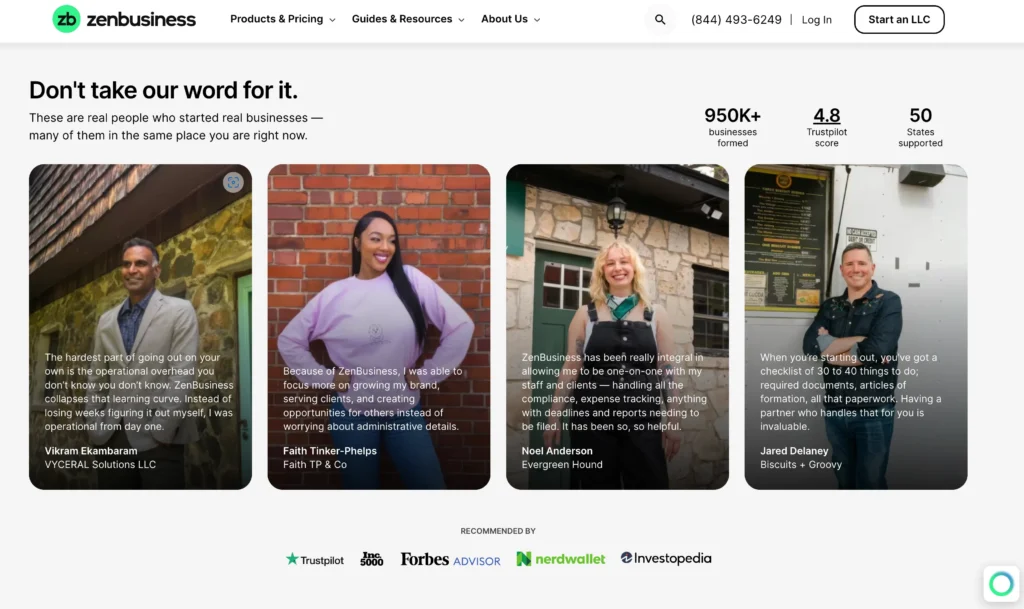Expand the Products & Pricing menu
The height and width of the screenshot is (609, 1024).
283,20
